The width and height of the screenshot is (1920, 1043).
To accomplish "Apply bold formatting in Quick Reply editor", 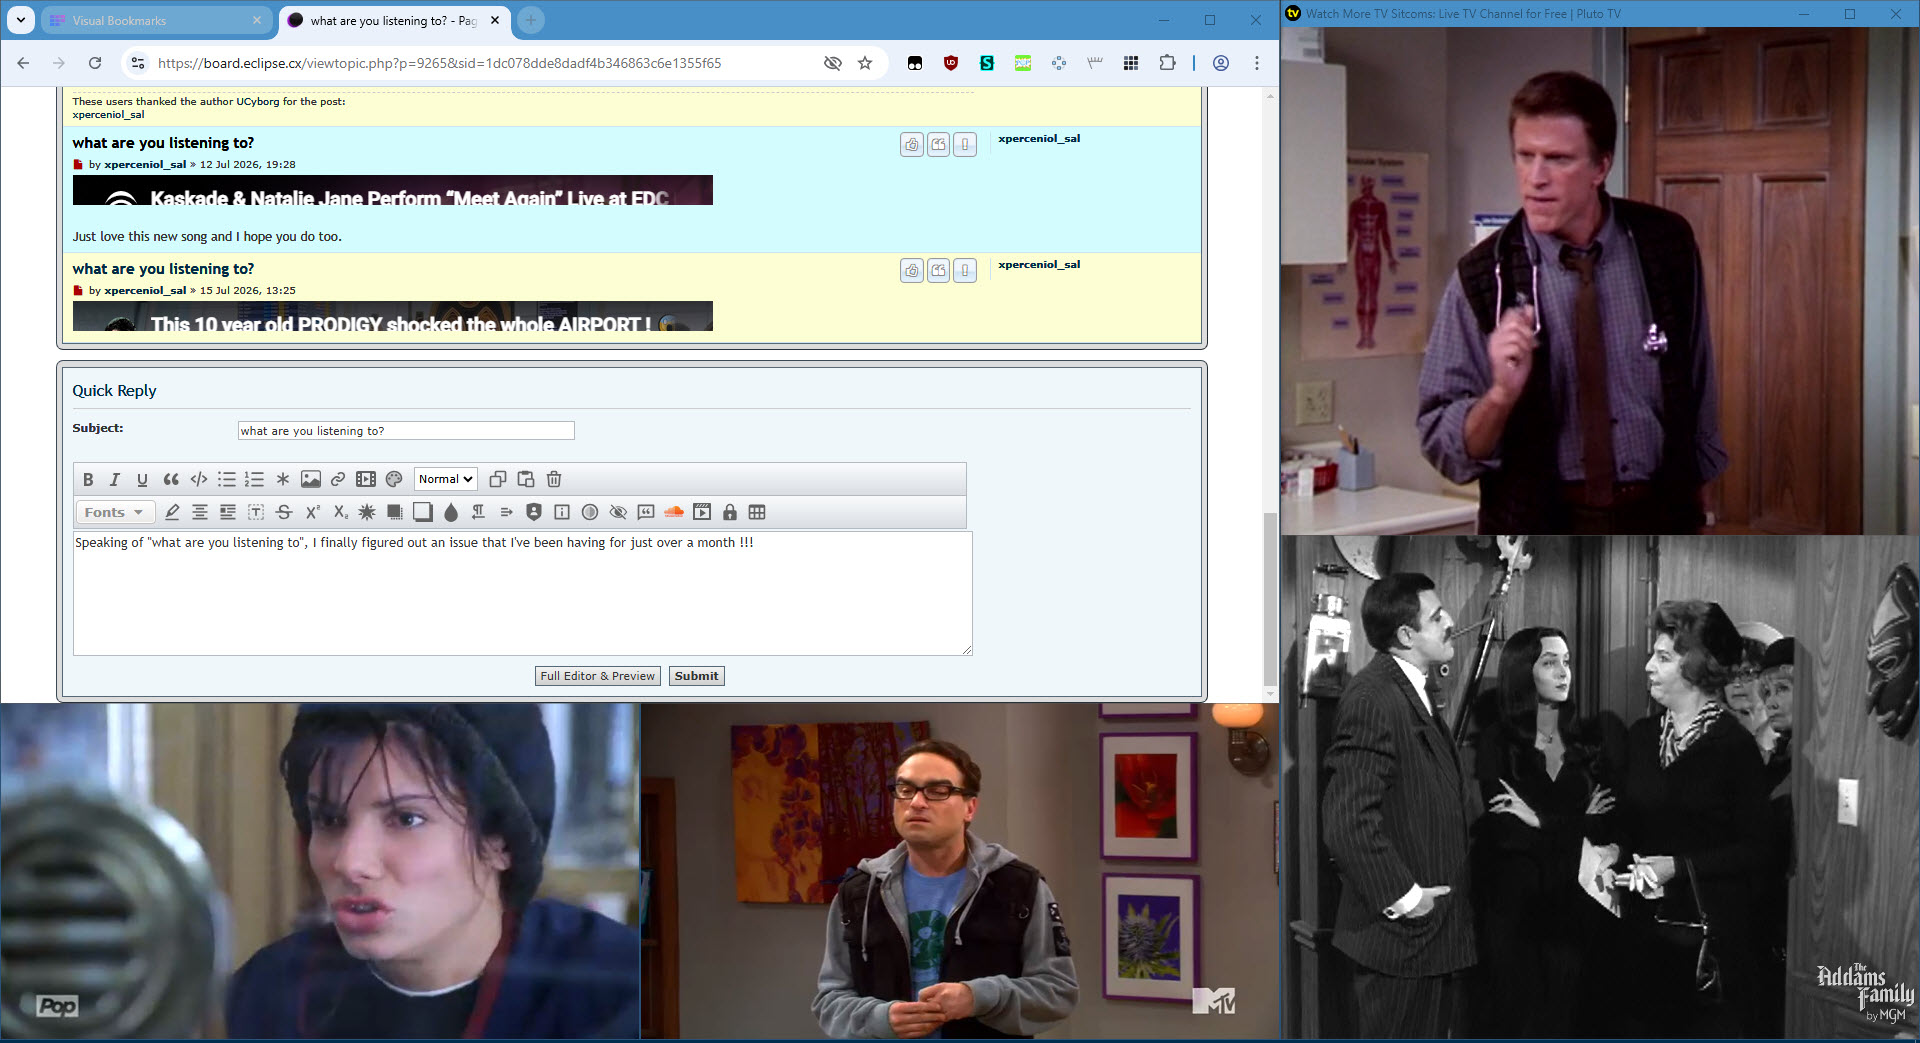I will [88, 479].
